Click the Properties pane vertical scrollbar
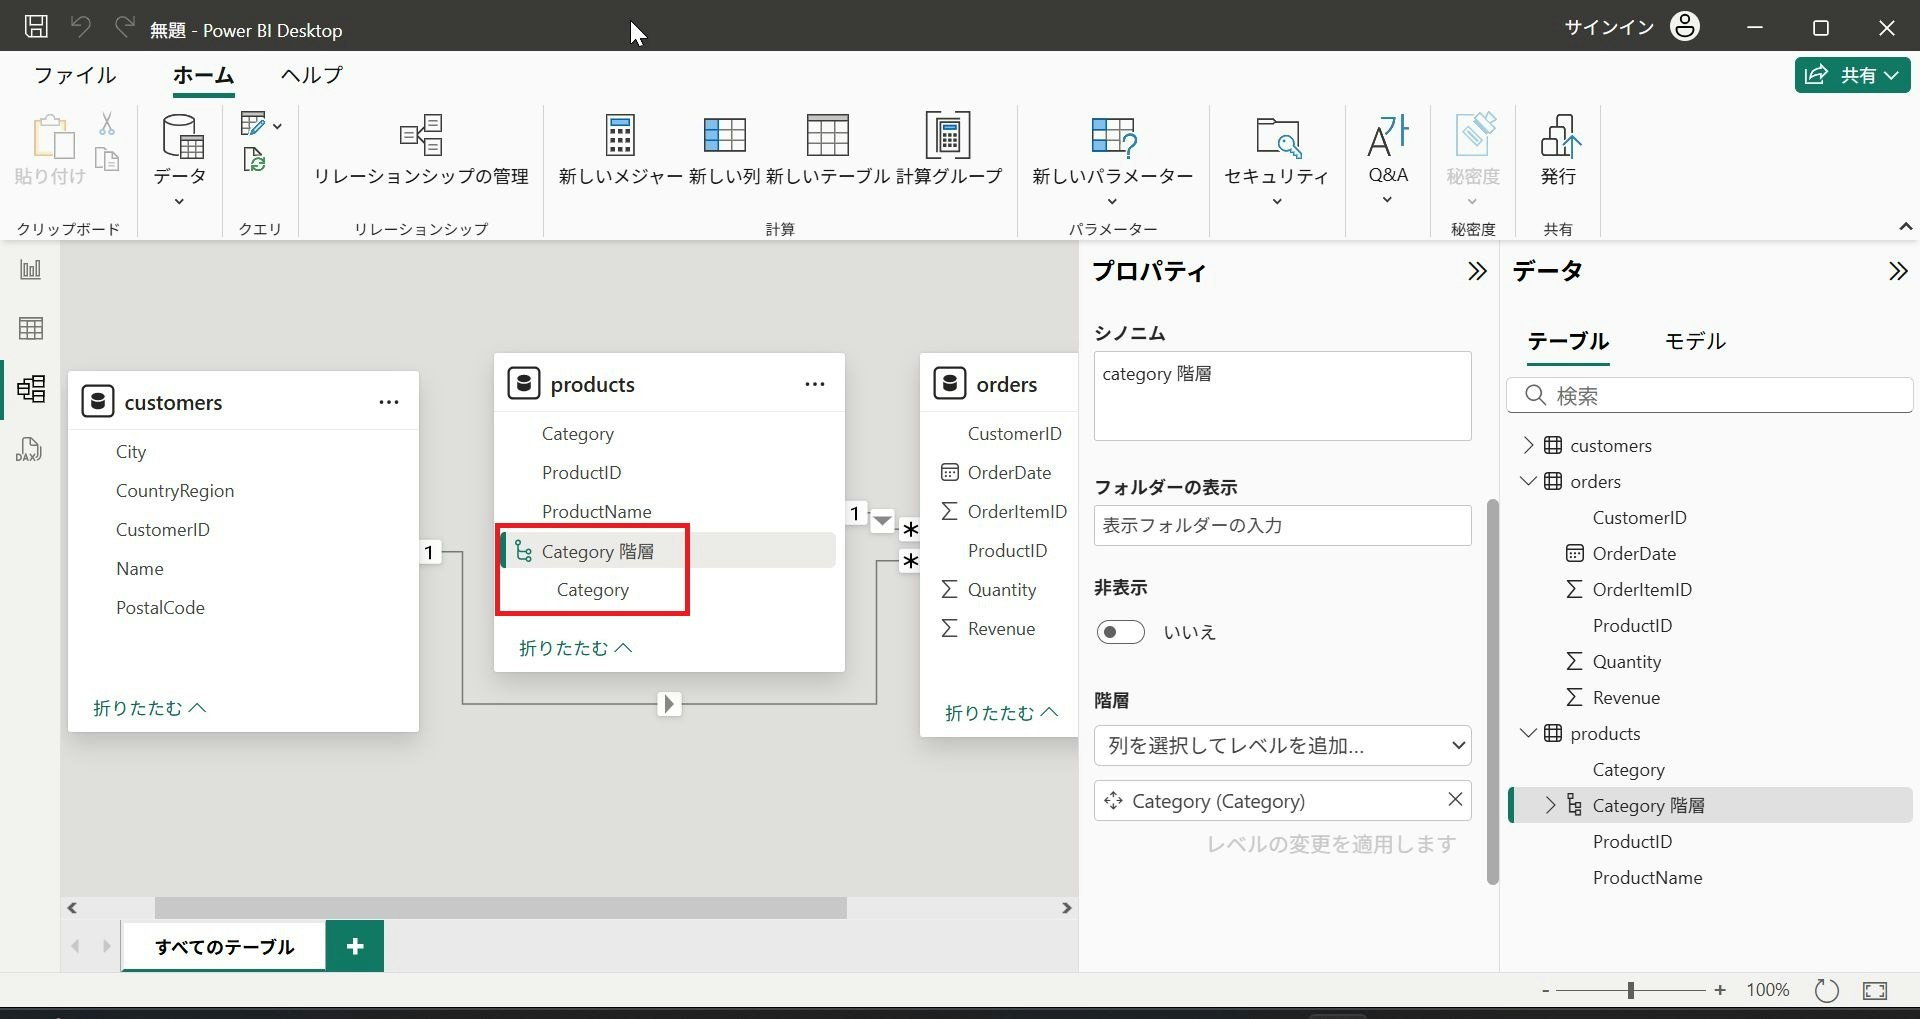The image size is (1920, 1019). 1493,692
